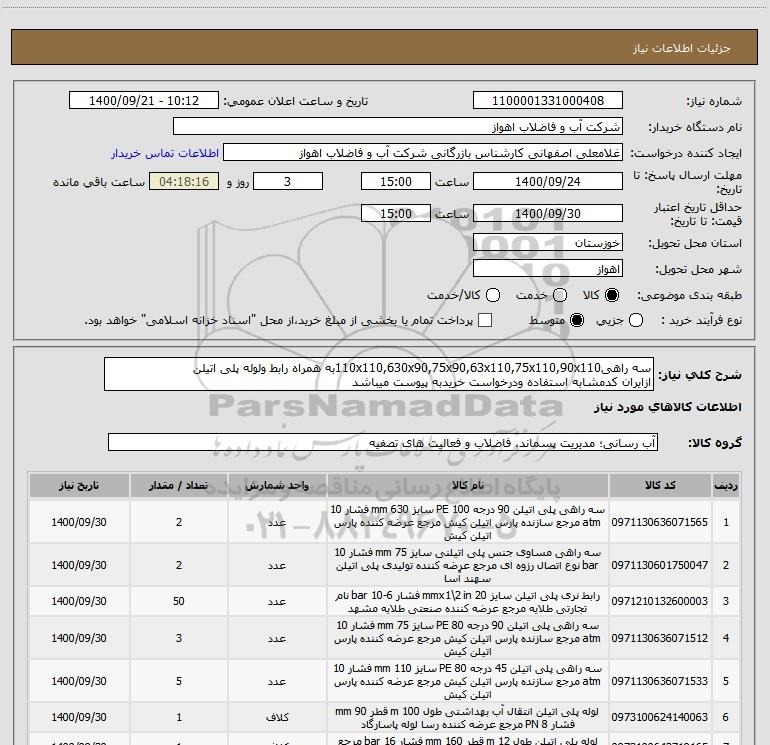Select the کالا/خدمت radio button
Screen dimensions: 770x745
(x=493, y=295)
